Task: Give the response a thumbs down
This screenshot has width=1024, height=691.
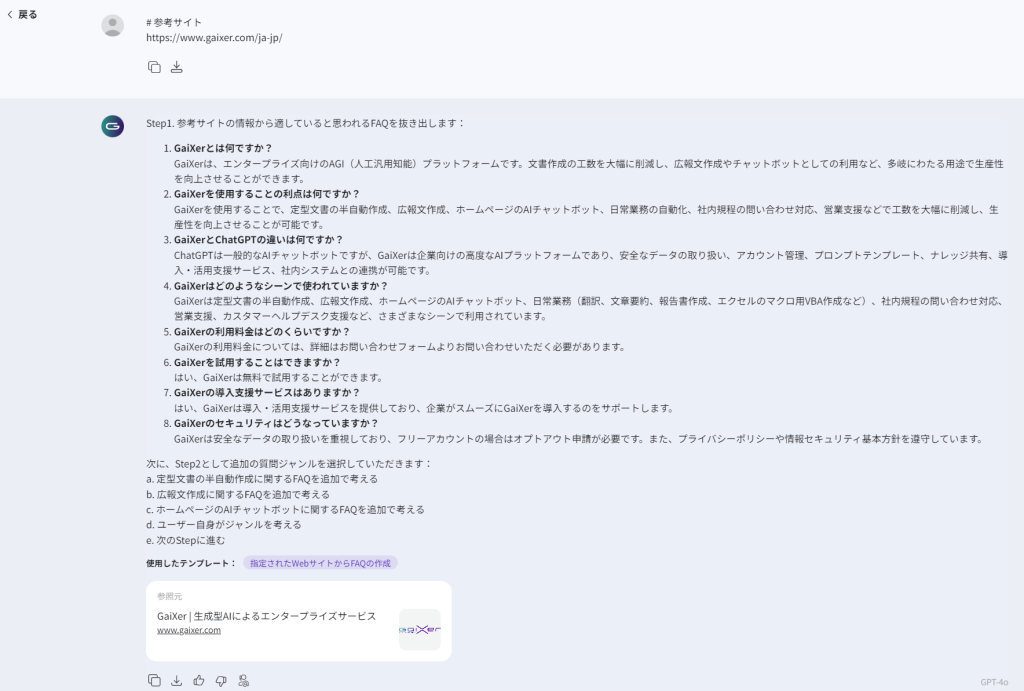Action: tap(221, 681)
